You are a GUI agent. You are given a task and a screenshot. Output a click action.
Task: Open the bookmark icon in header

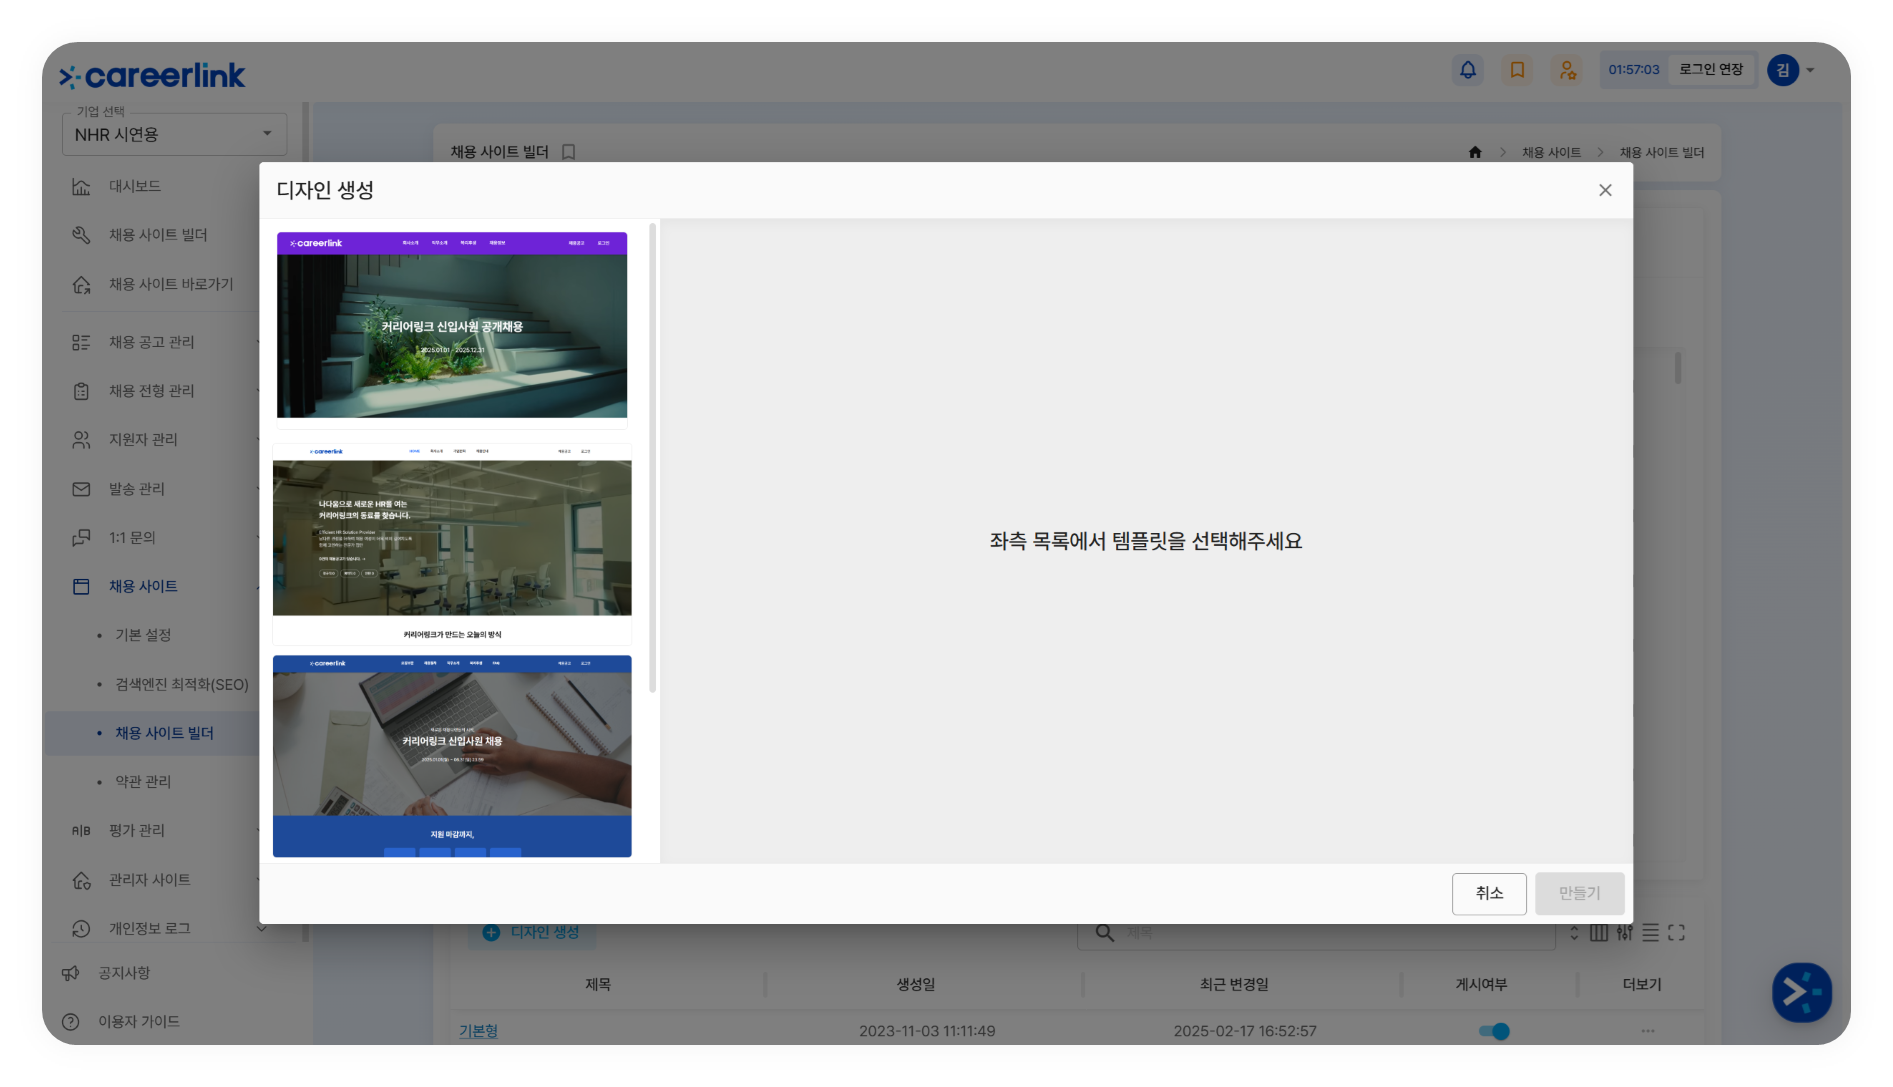coord(1517,70)
